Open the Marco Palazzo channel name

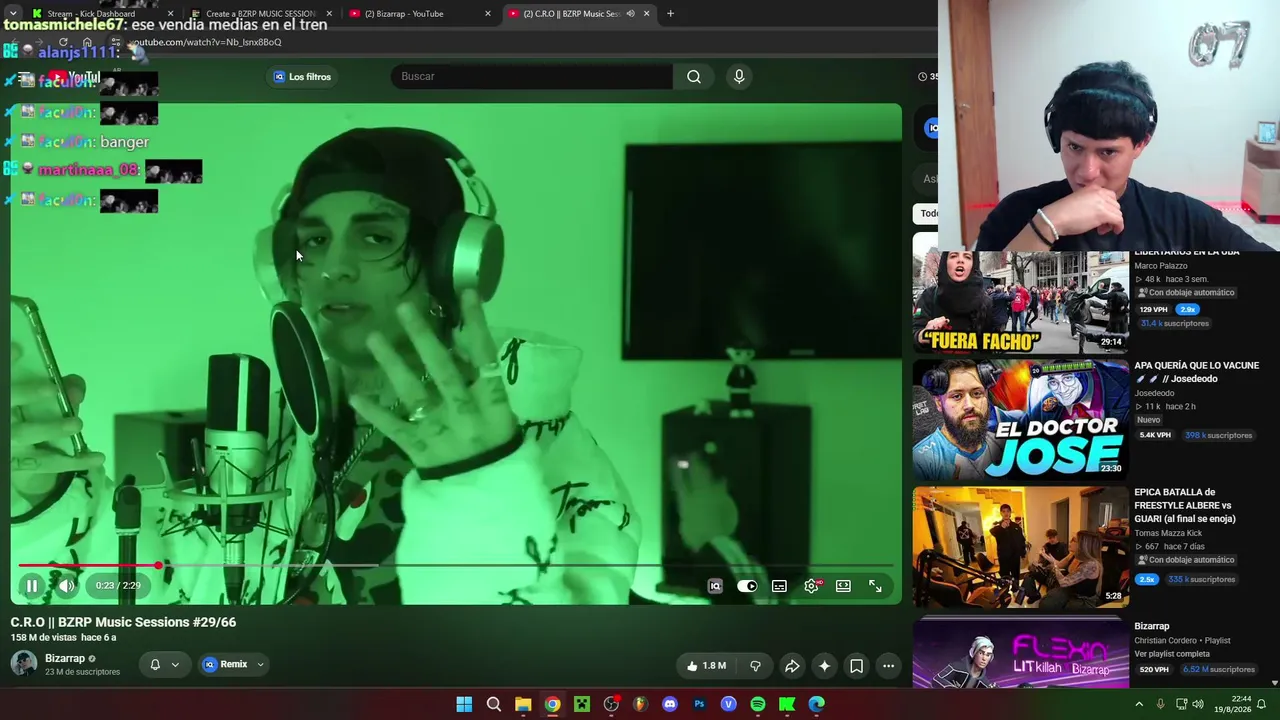(1161, 266)
